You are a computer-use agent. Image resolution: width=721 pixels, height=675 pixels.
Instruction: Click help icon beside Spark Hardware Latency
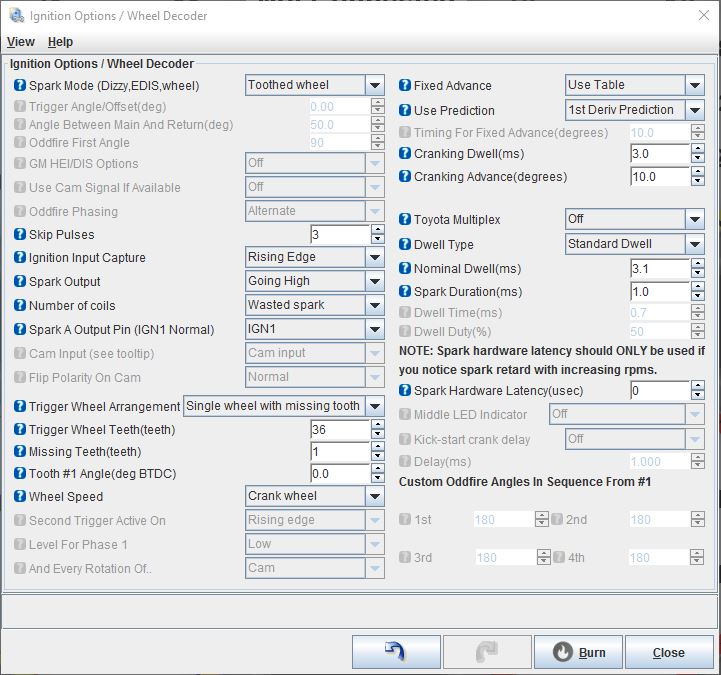405,390
